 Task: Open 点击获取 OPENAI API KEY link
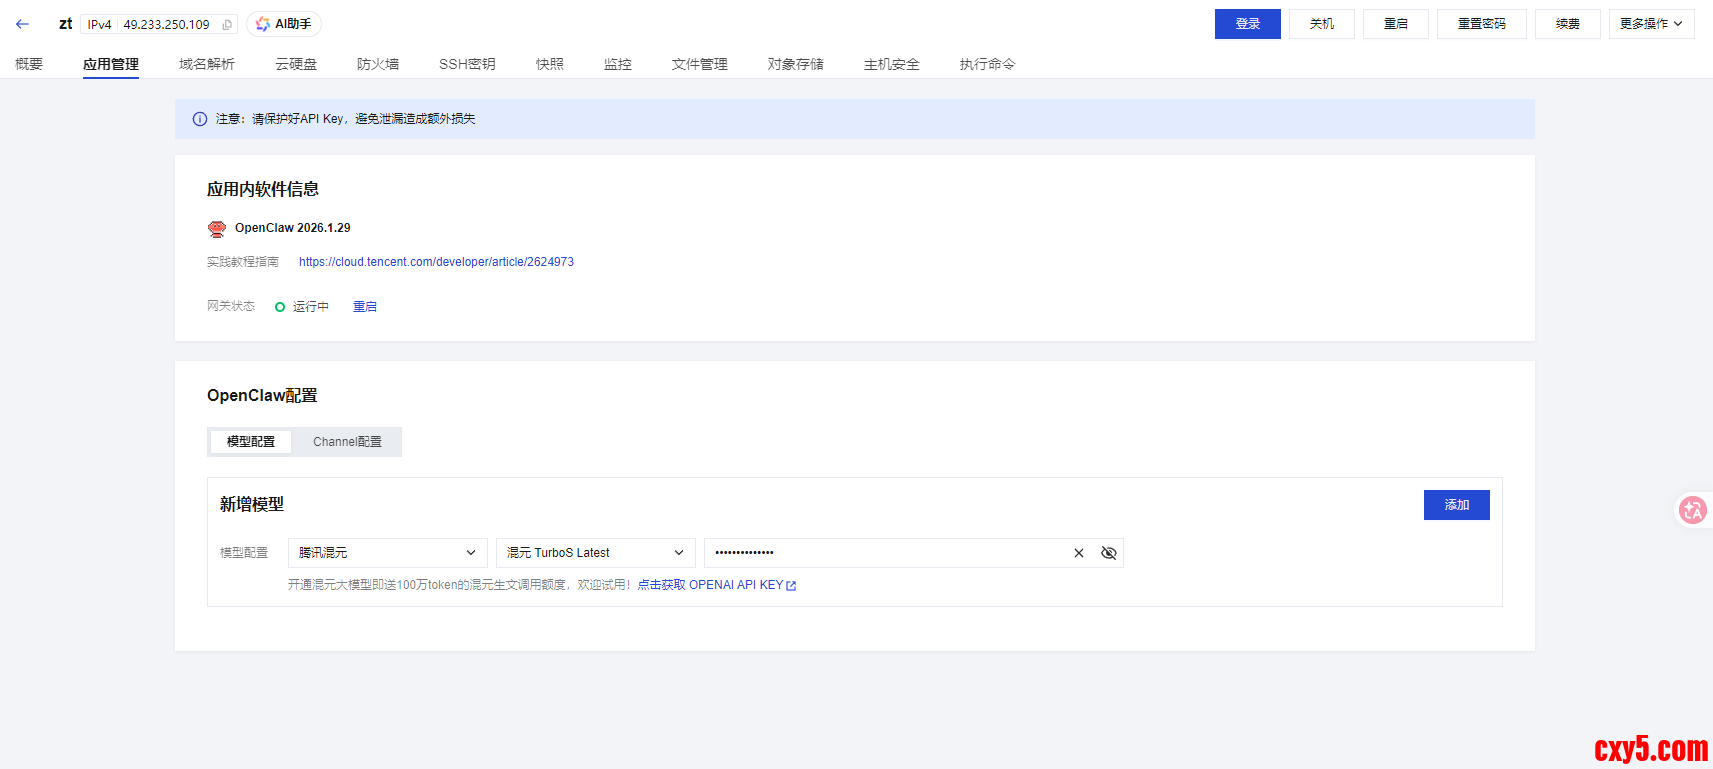716,585
